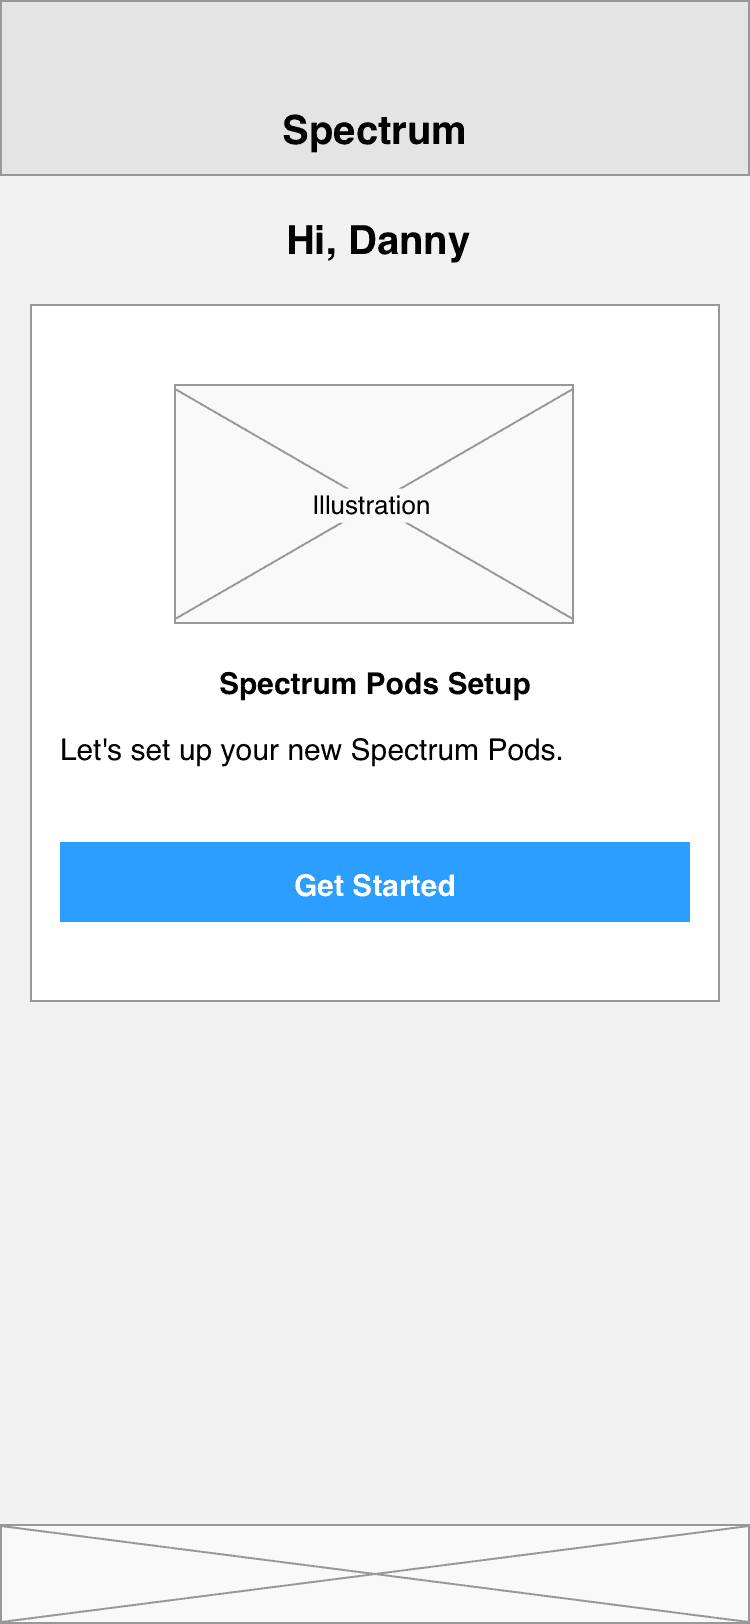The image size is (750, 1624).
Task: Click a diagonal line of the illustration box
Action: tap(260, 435)
